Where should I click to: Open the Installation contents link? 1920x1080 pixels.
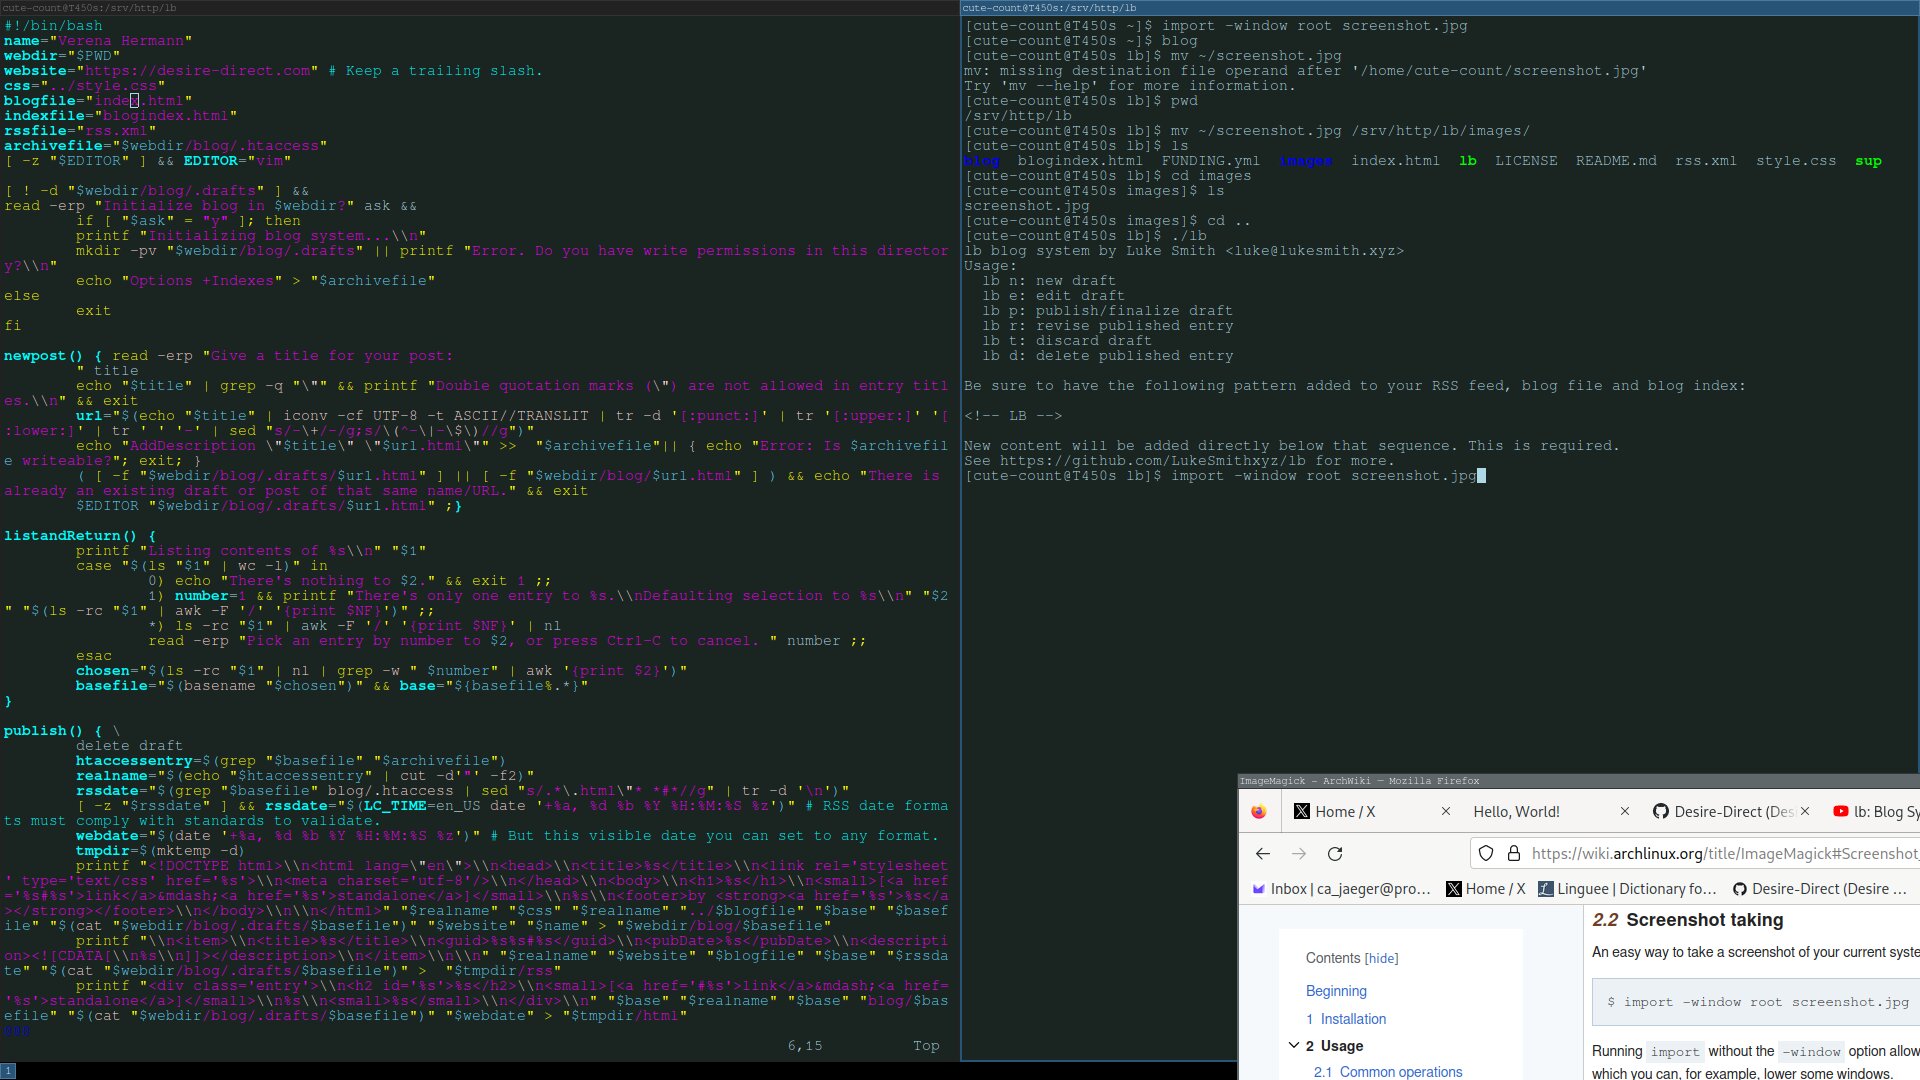click(1352, 1019)
